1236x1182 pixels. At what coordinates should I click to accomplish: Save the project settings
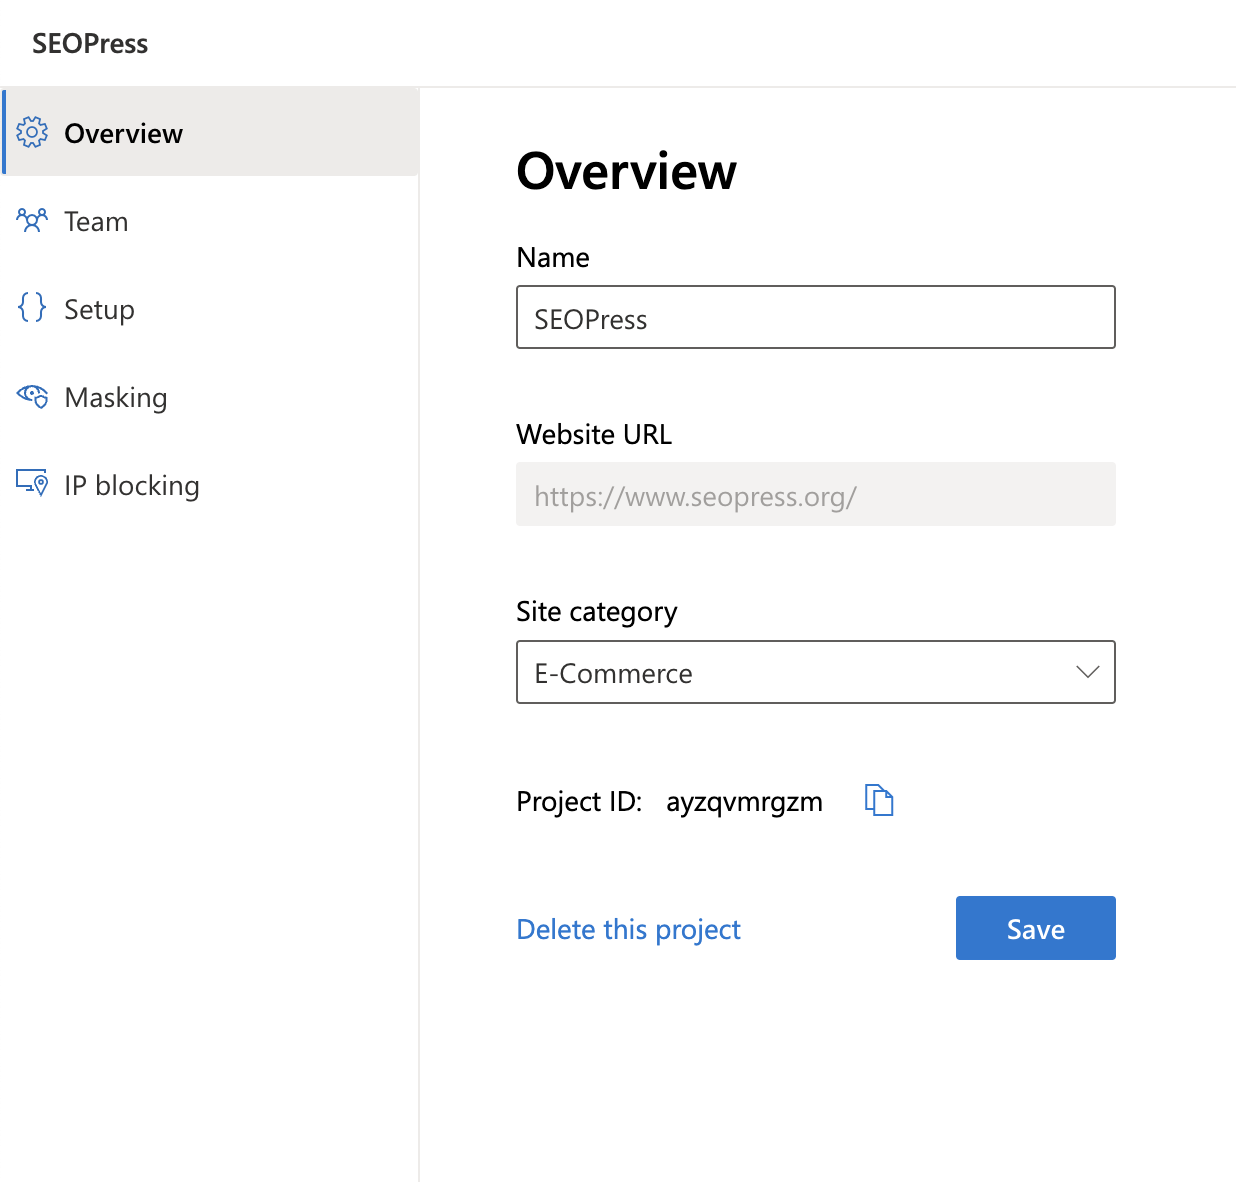point(1035,928)
